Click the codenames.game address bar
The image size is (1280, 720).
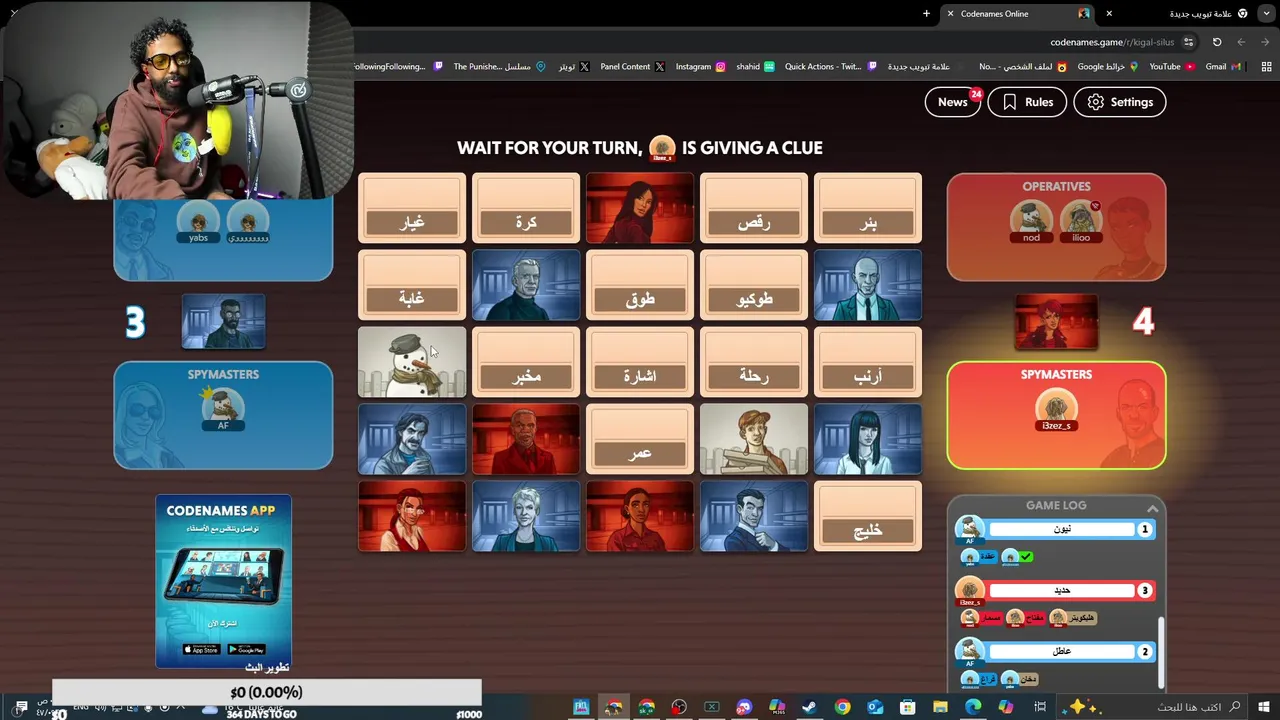[1112, 42]
